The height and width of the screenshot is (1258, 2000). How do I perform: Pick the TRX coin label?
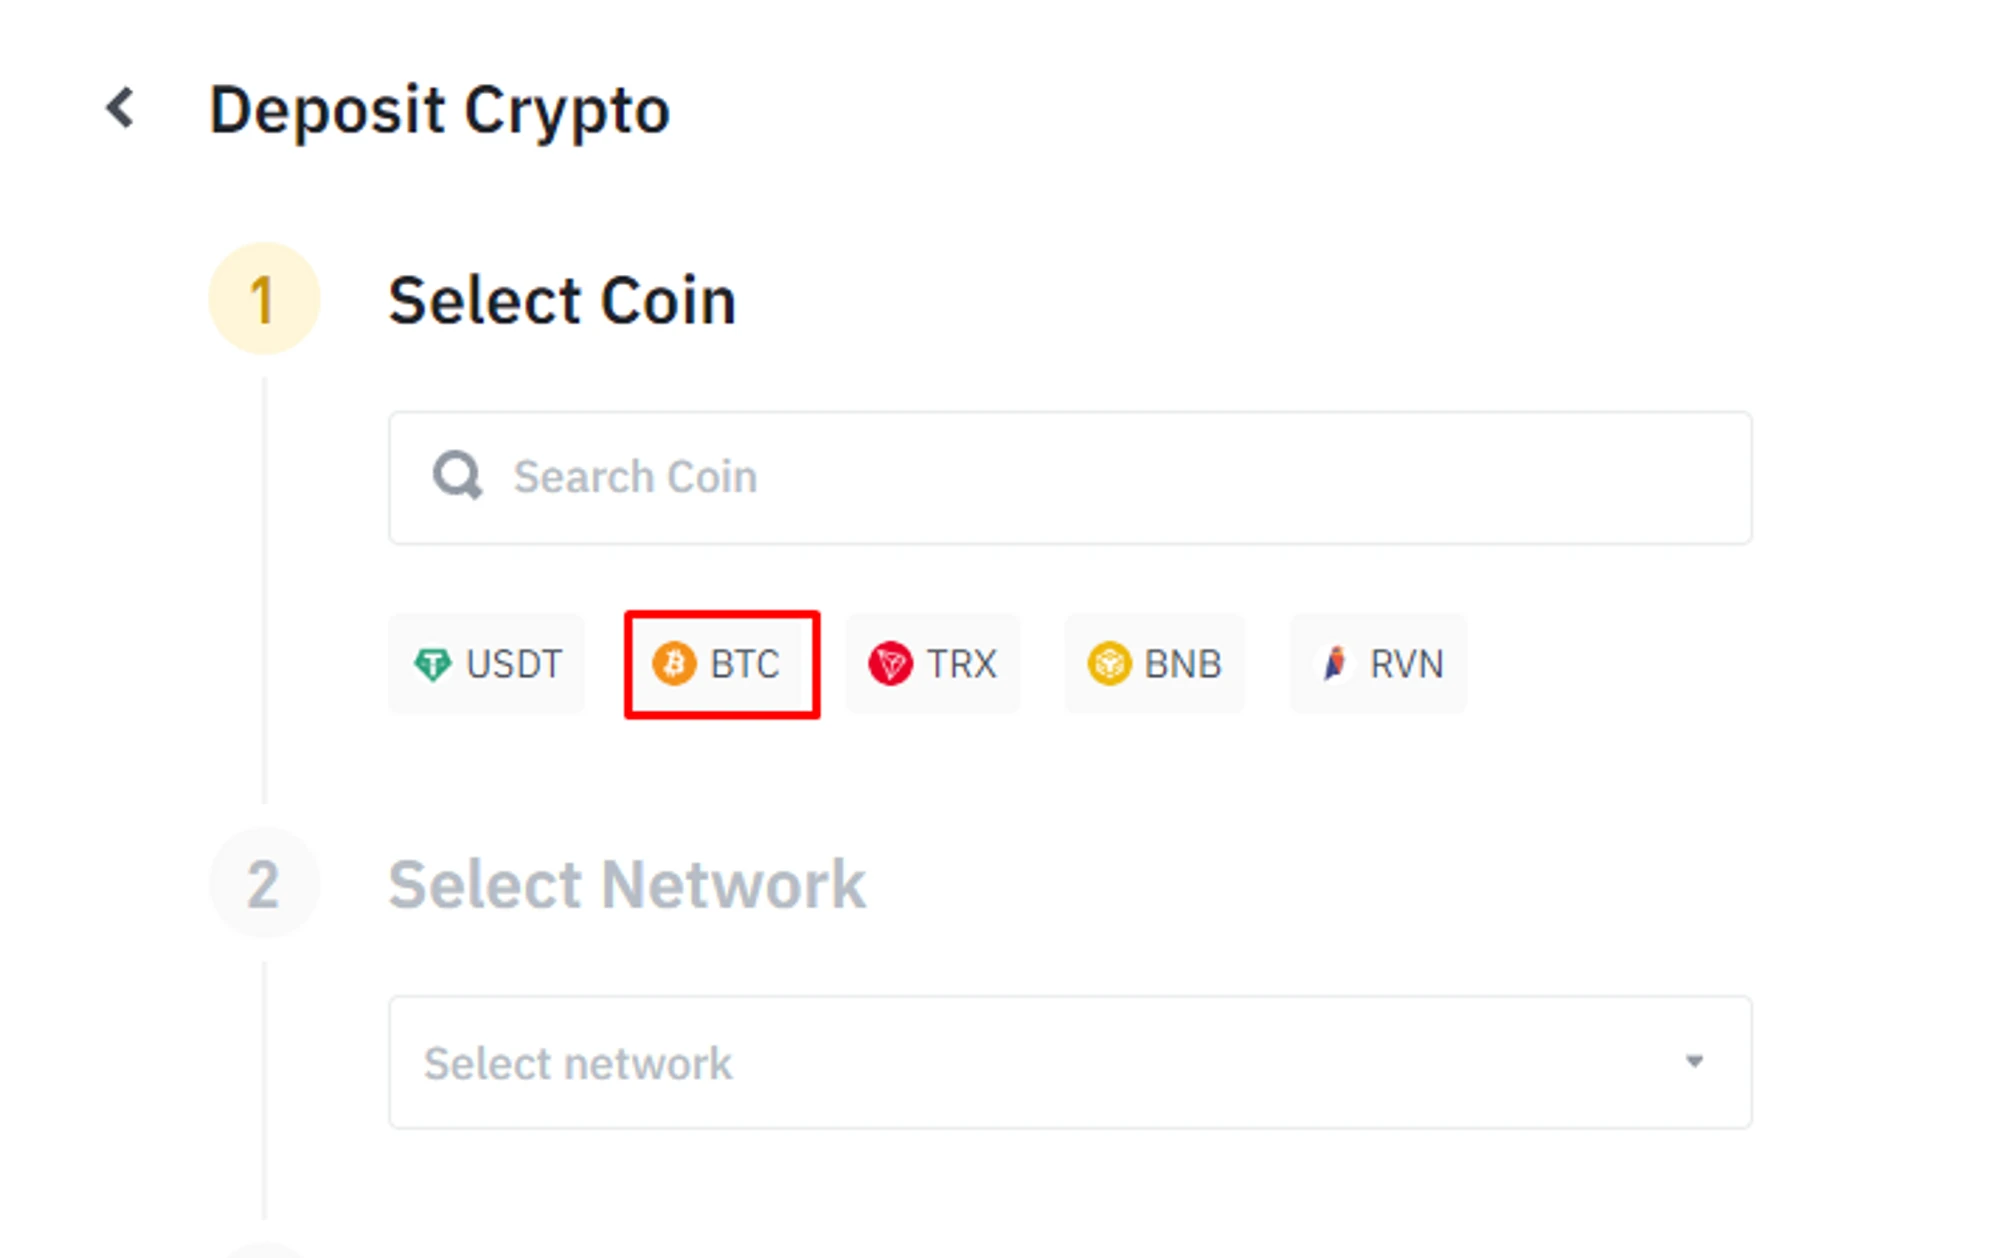[x=961, y=664]
